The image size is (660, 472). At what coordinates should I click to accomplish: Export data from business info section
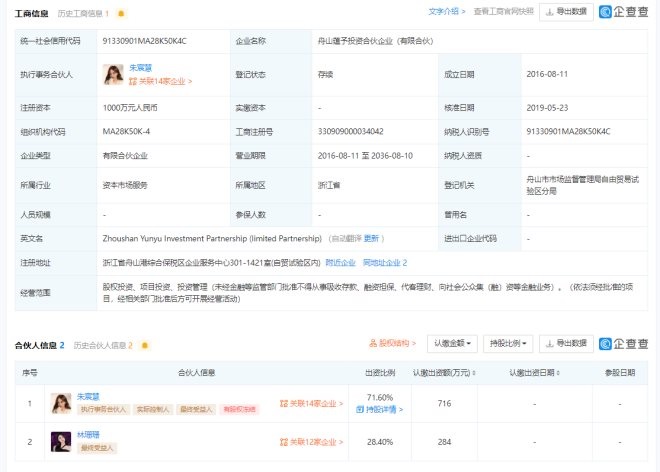coord(566,12)
